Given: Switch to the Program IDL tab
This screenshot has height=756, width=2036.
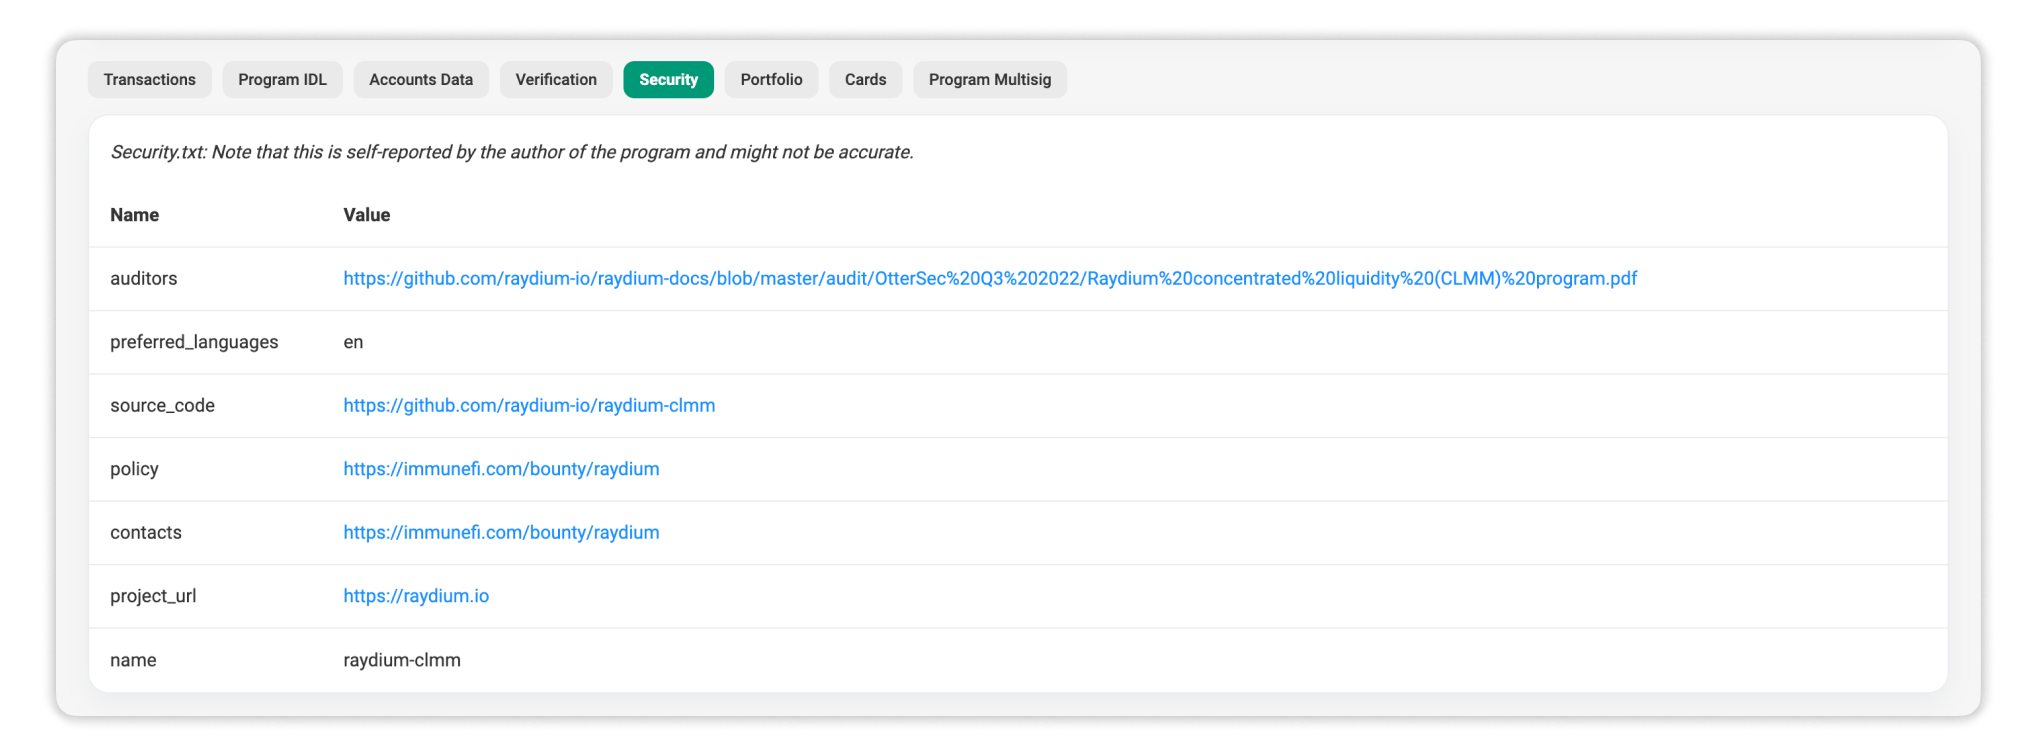Looking at the screenshot, I should [282, 80].
